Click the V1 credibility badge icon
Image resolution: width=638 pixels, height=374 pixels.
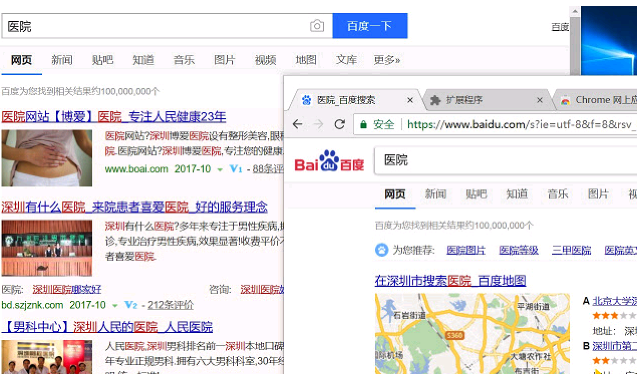tap(236, 168)
